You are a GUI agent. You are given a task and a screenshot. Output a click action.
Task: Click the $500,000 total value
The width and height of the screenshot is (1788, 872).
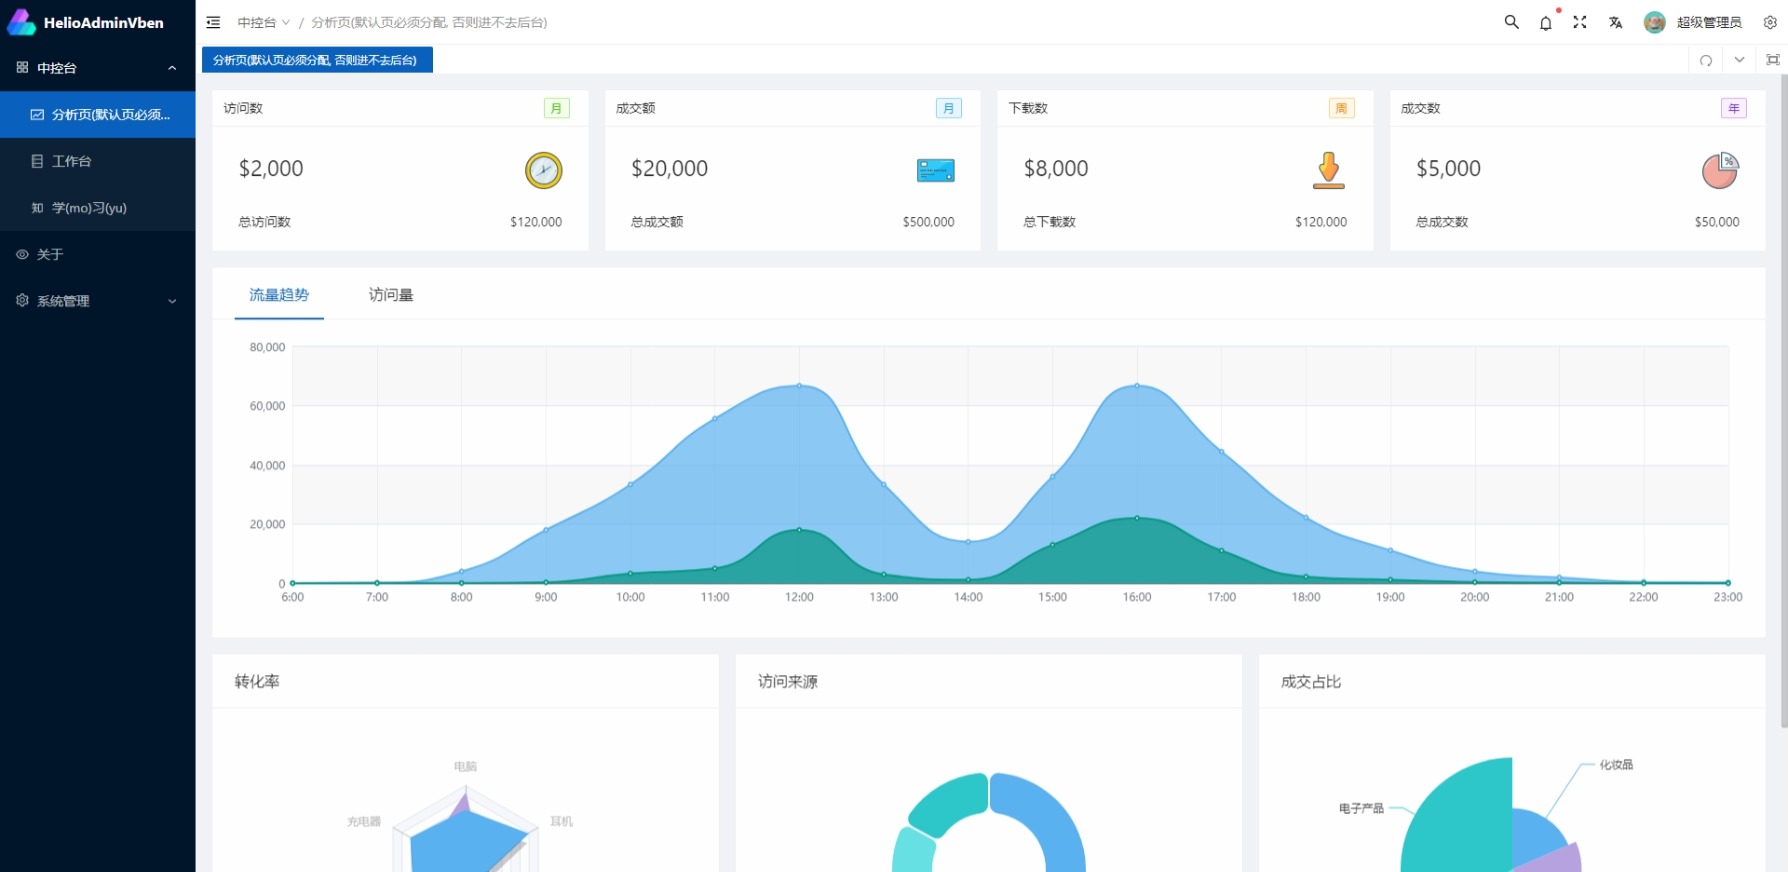coord(929,222)
